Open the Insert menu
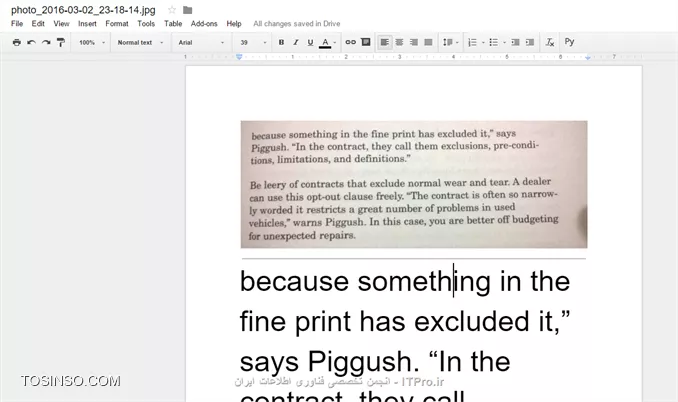This screenshot has height=402, width=678. point(87,24)
